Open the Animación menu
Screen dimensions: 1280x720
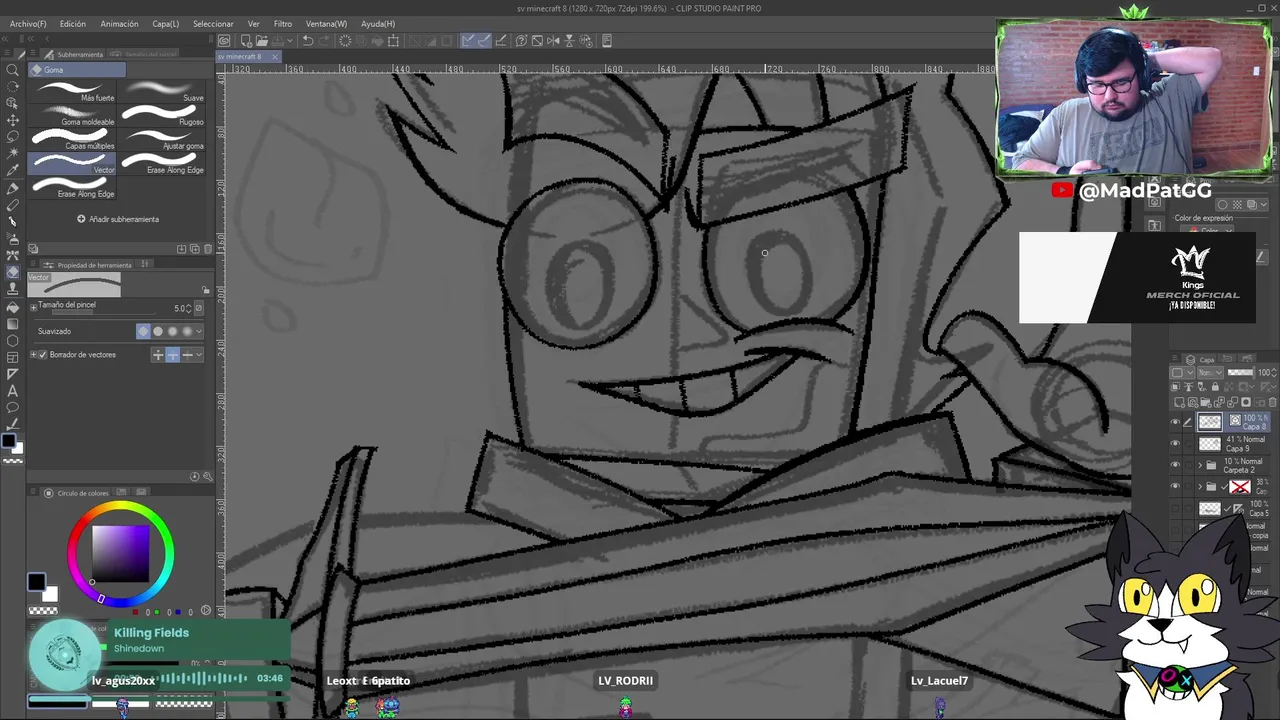click(x=119, y=23)
